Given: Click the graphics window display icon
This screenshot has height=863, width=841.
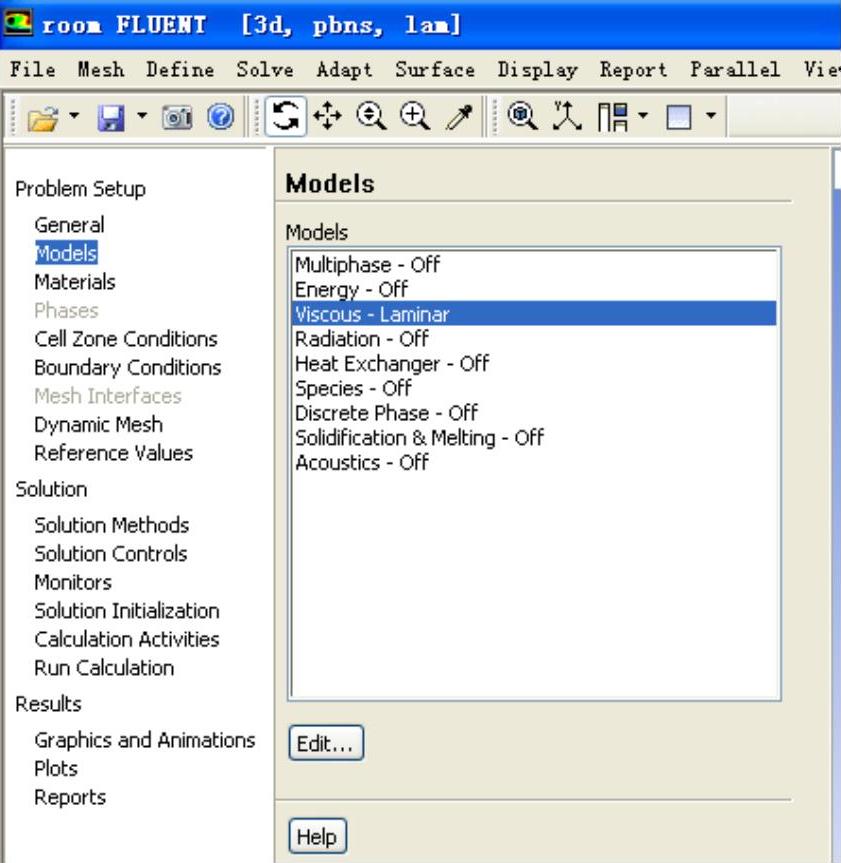Looking at the screenshot, I should 679,117.
